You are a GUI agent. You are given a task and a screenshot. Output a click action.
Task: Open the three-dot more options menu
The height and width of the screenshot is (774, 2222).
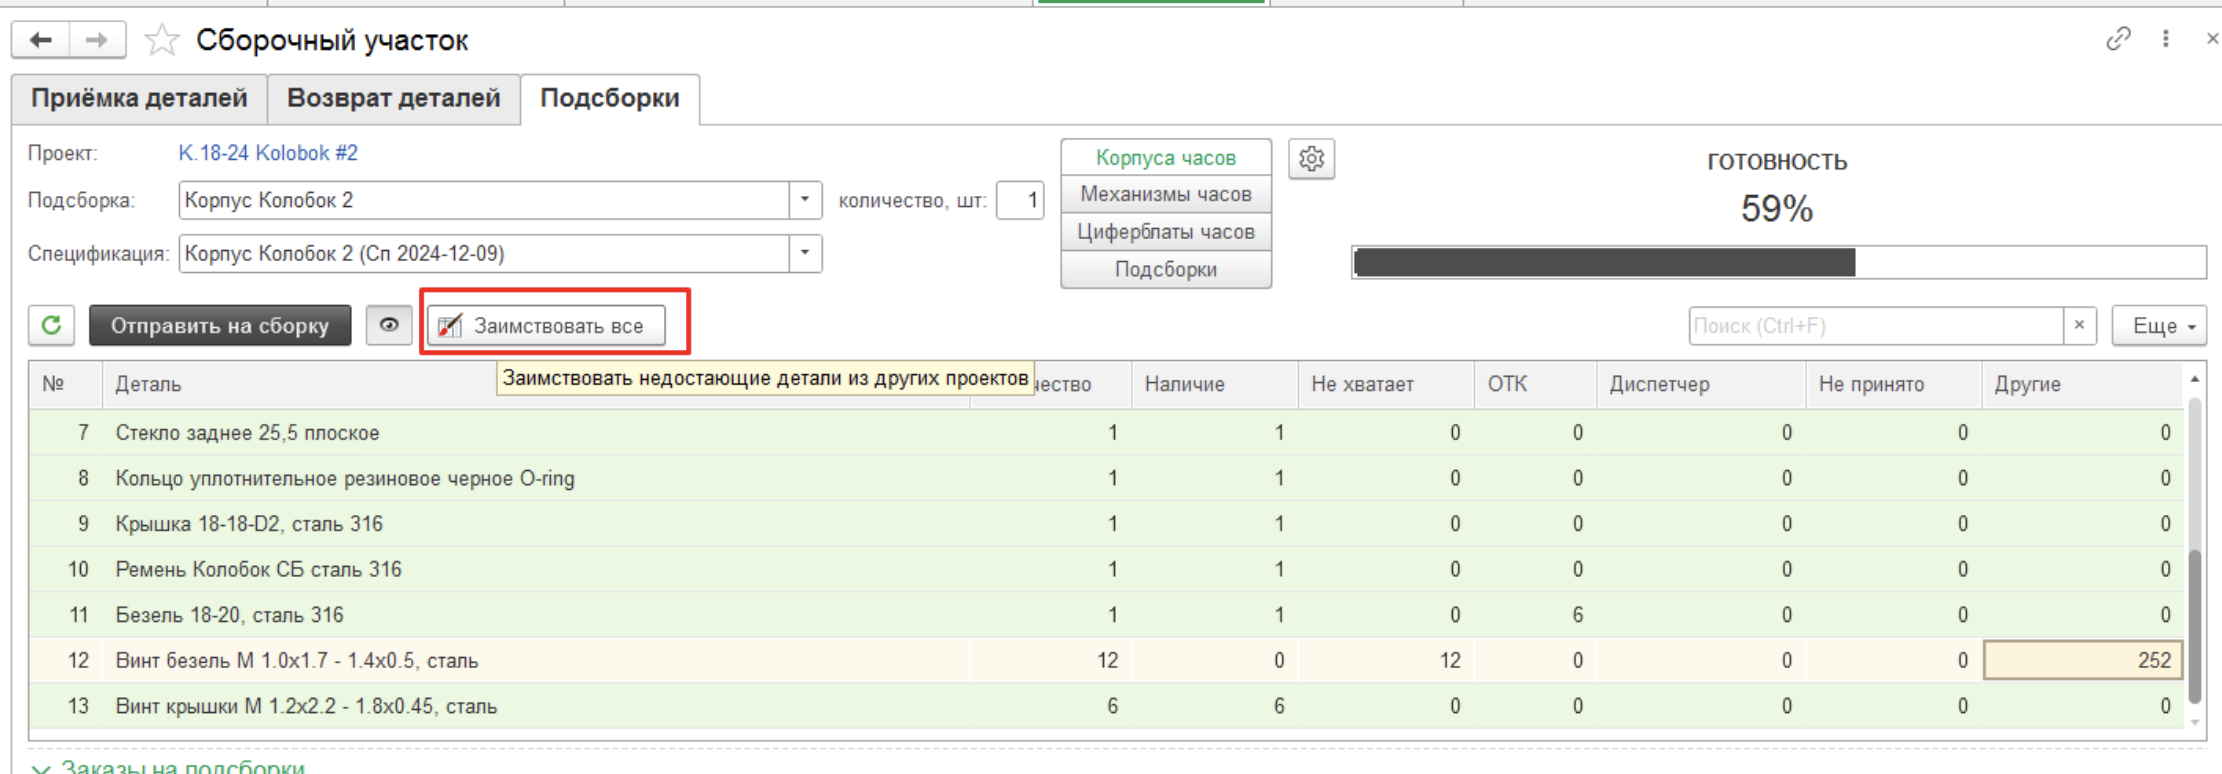(x=2165, y=39)
